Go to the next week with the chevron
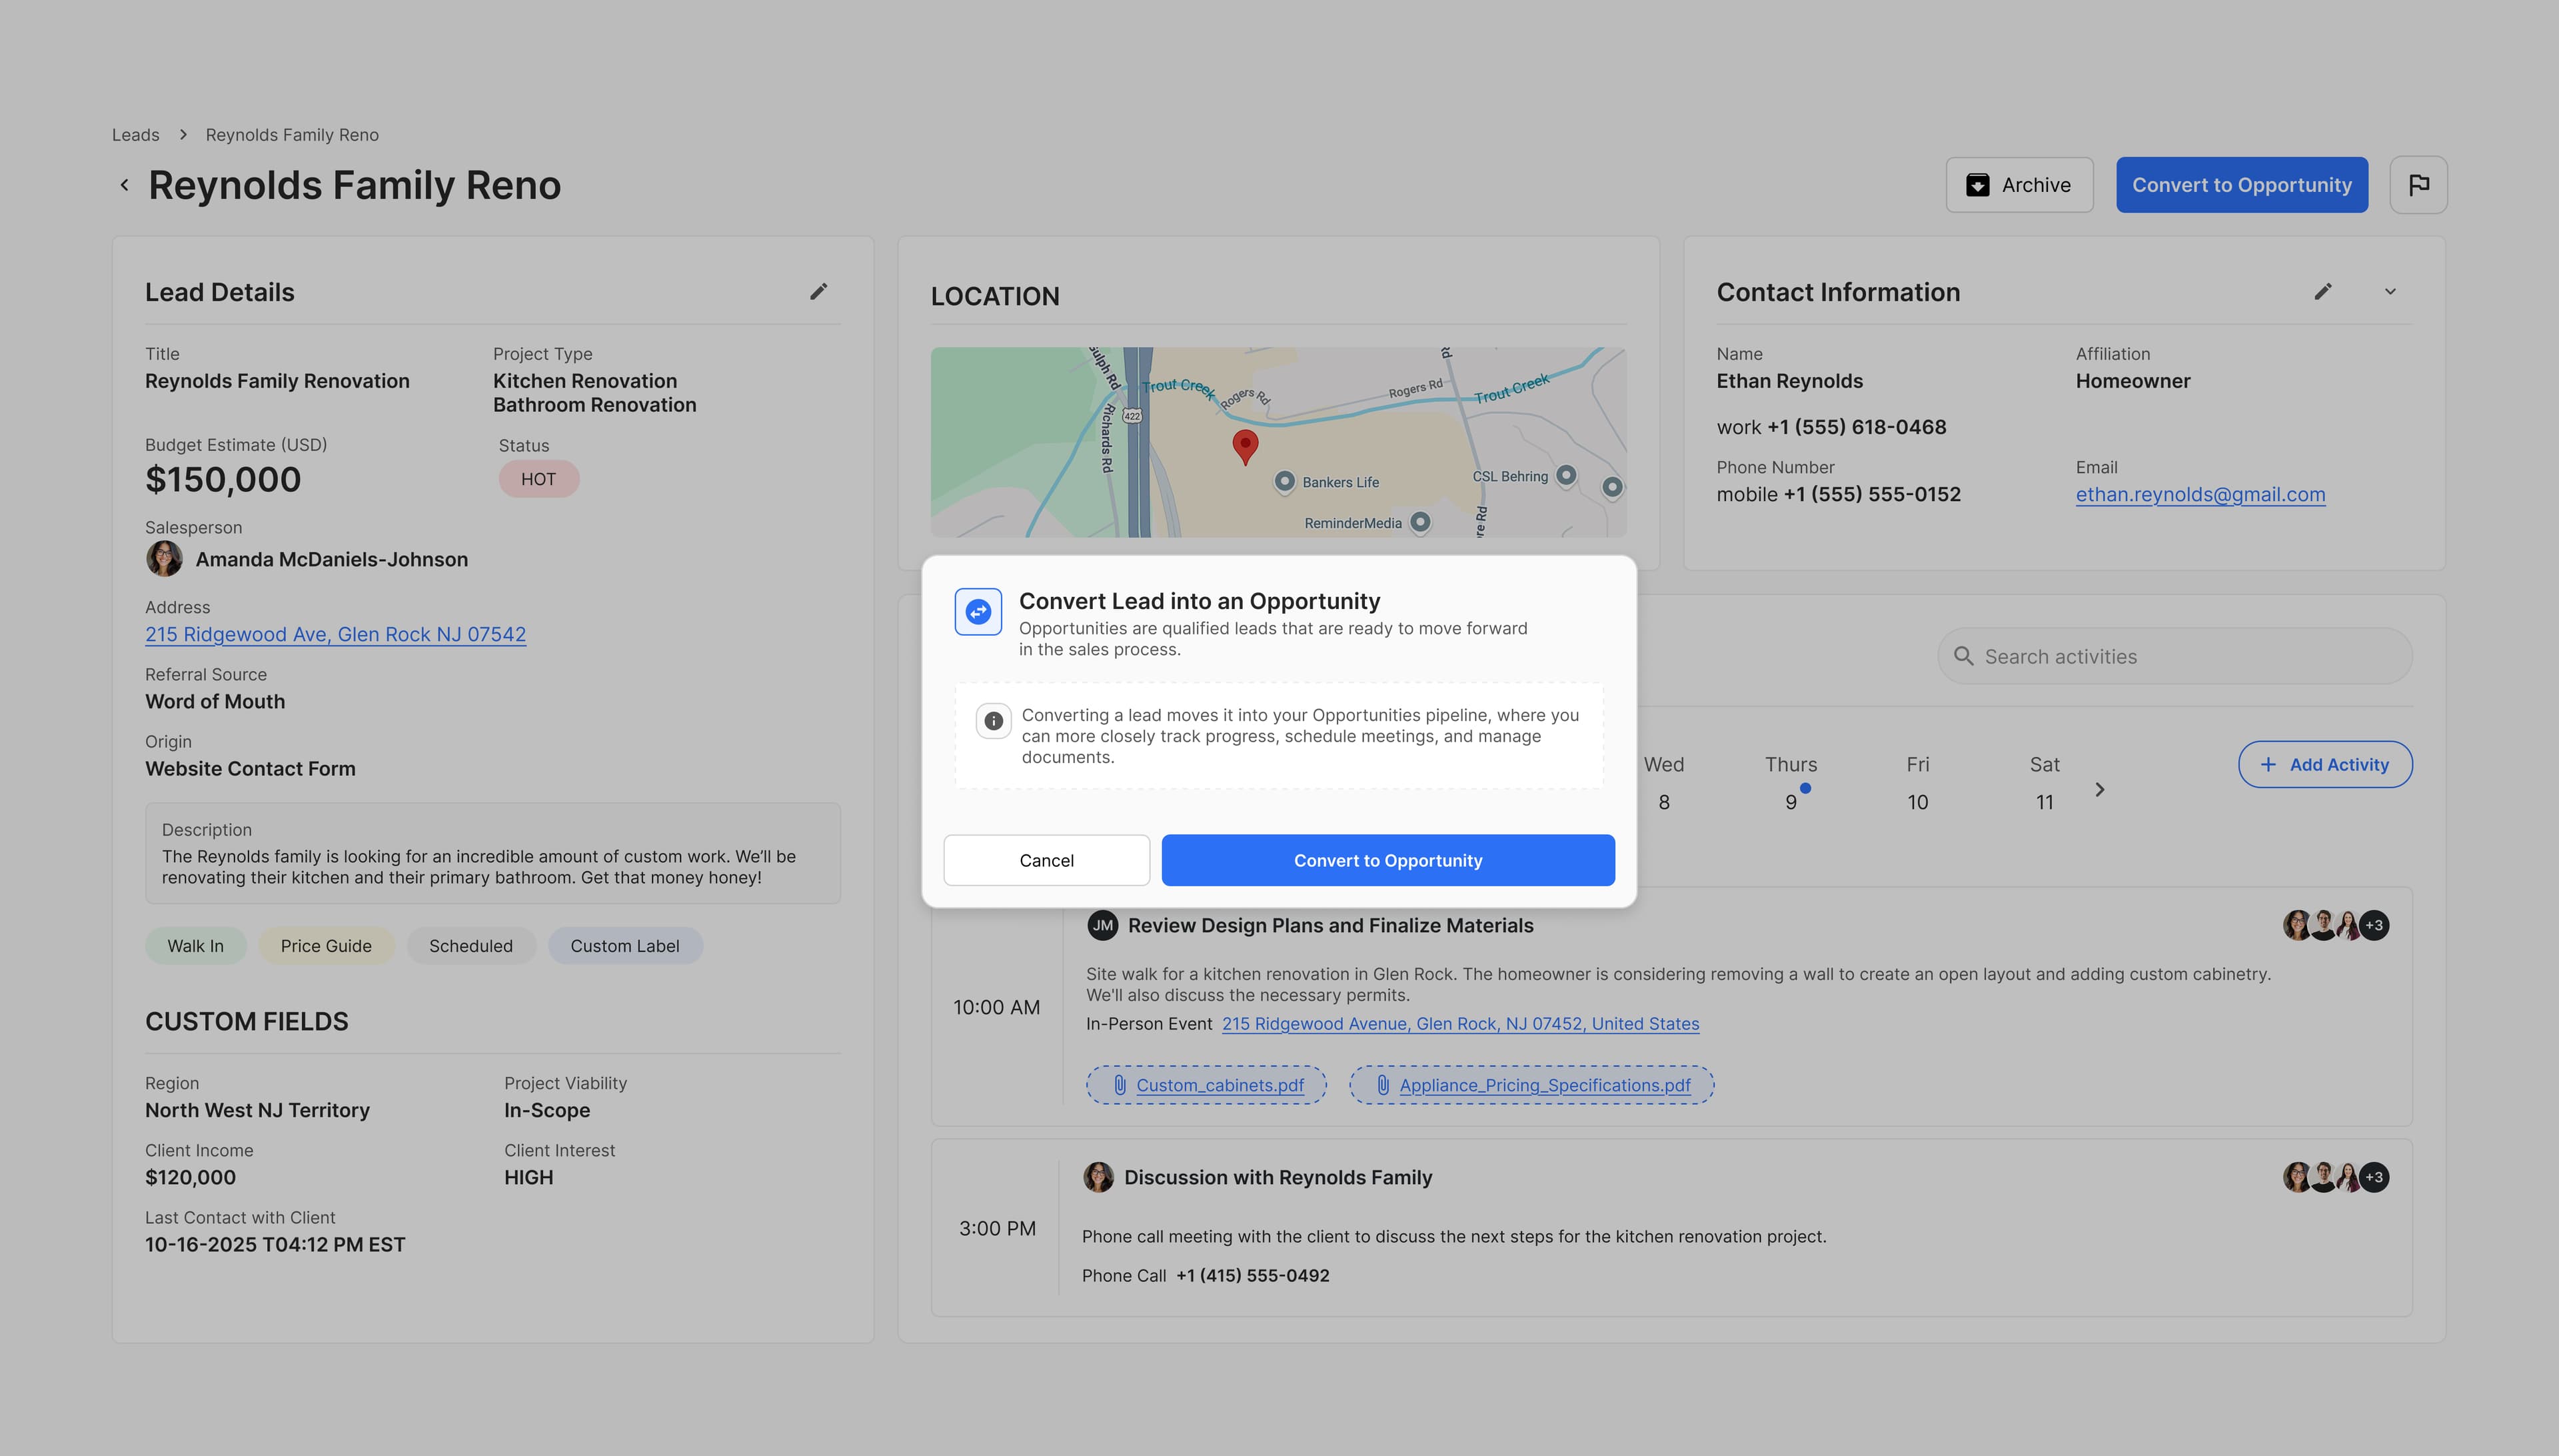Screen dimensions: 2559x1456 point(2100,789)
